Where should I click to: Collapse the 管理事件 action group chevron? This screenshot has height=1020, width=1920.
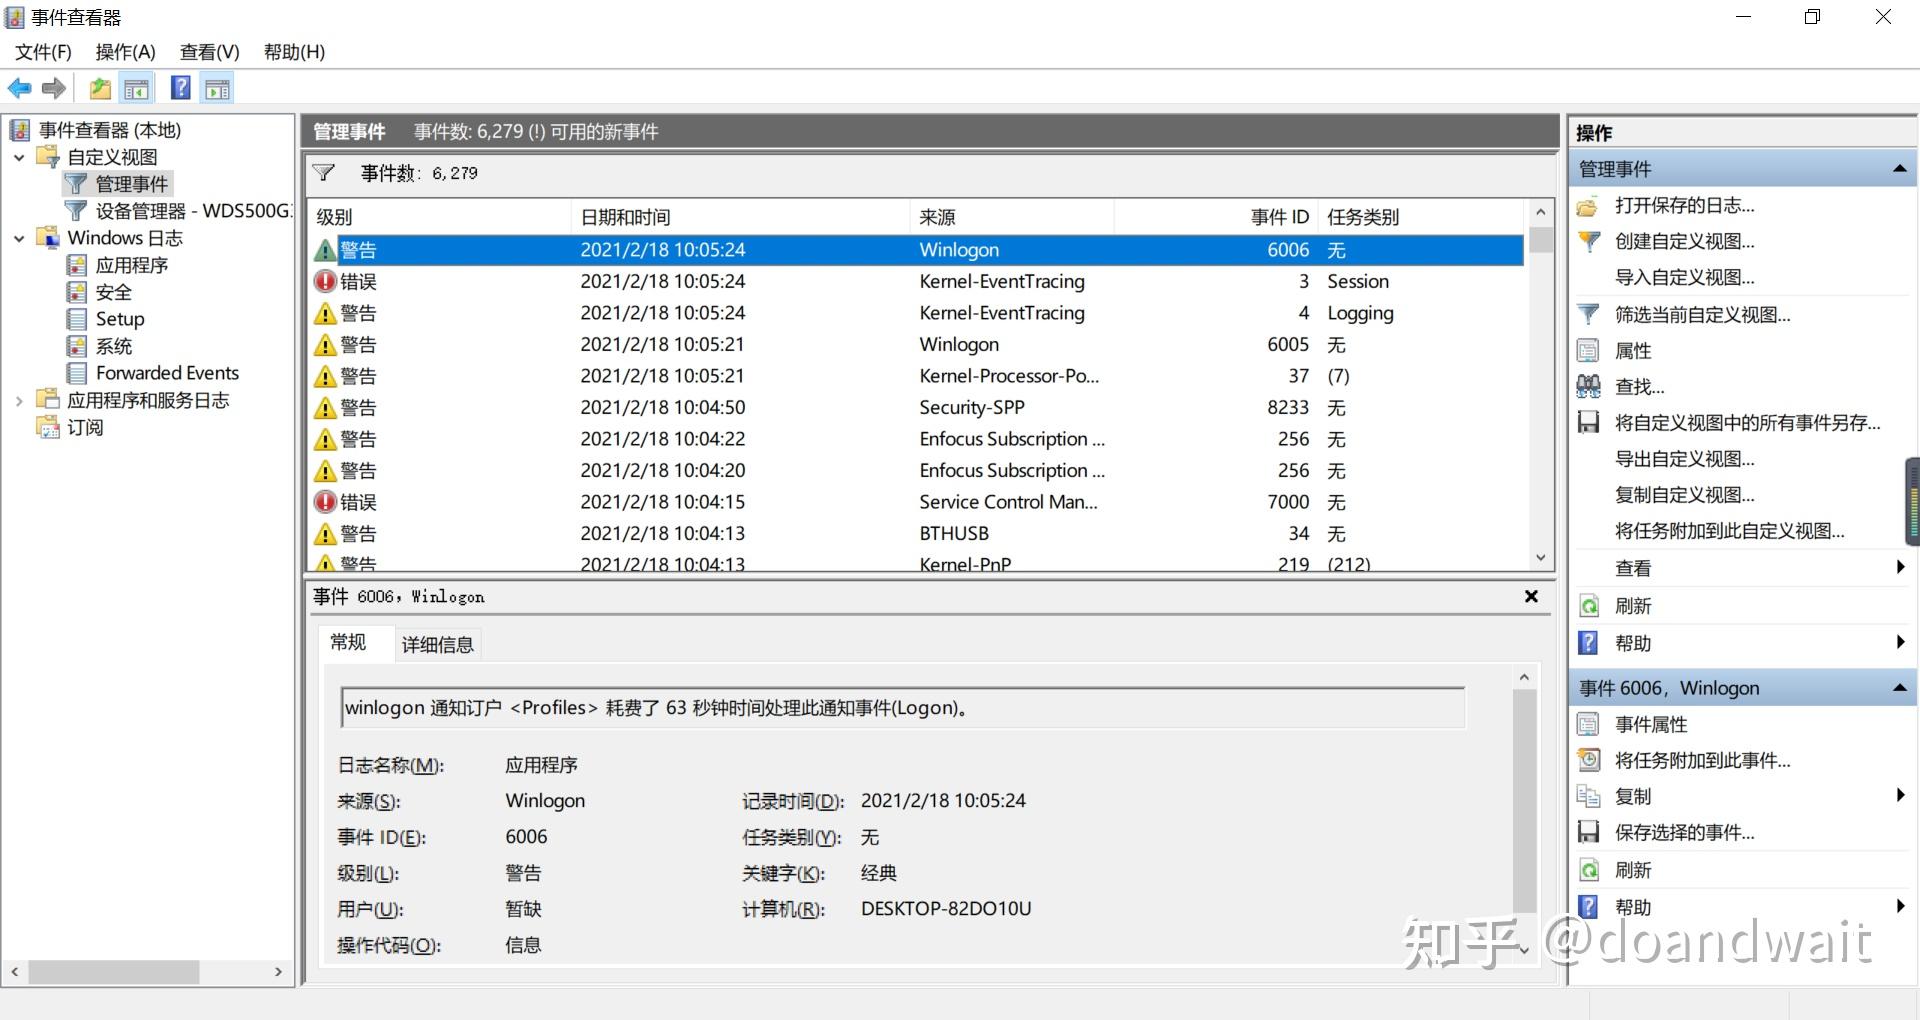click(1899, 167)
